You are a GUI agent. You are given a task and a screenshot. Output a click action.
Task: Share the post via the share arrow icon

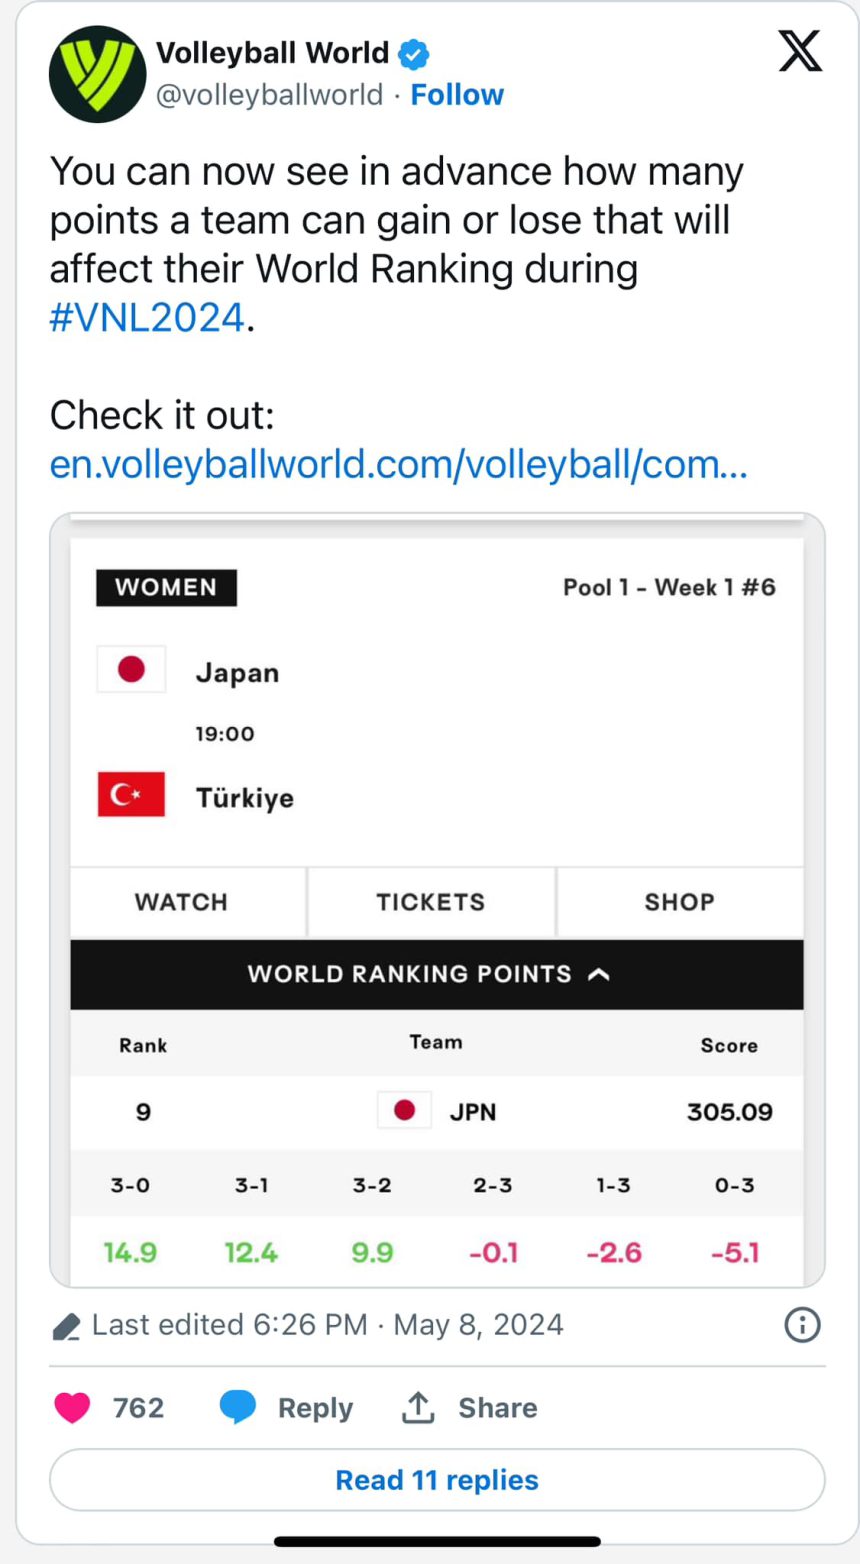(x=419, y=1407)
